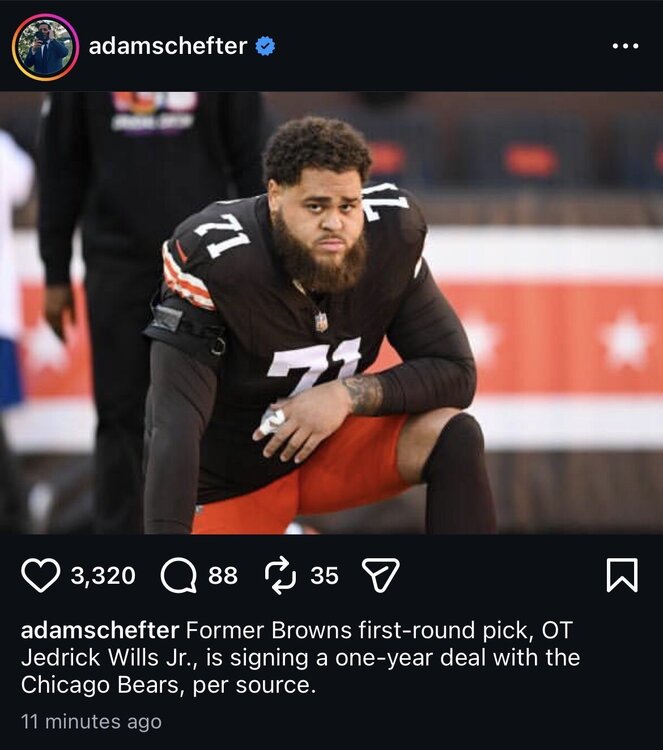
Task: Click the bold adamschefter name in the caption
Action: (100, 630)
